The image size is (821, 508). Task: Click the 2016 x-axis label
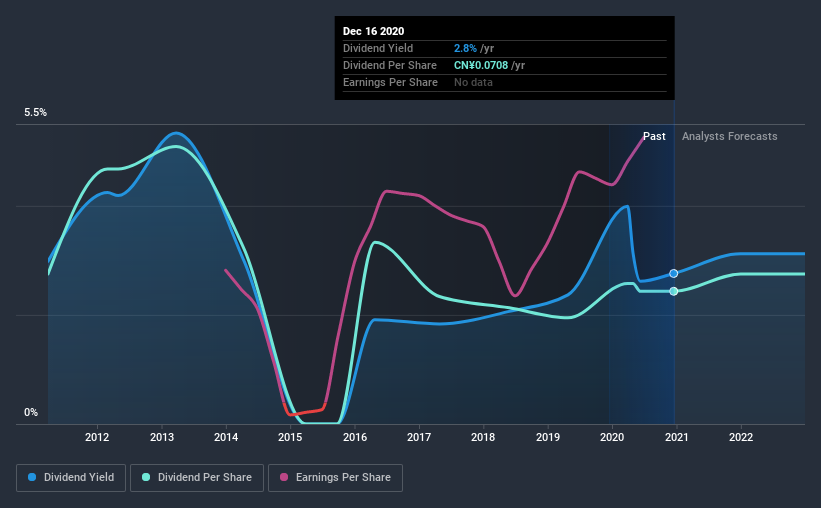pyautogui.click(x=355, y=437)
